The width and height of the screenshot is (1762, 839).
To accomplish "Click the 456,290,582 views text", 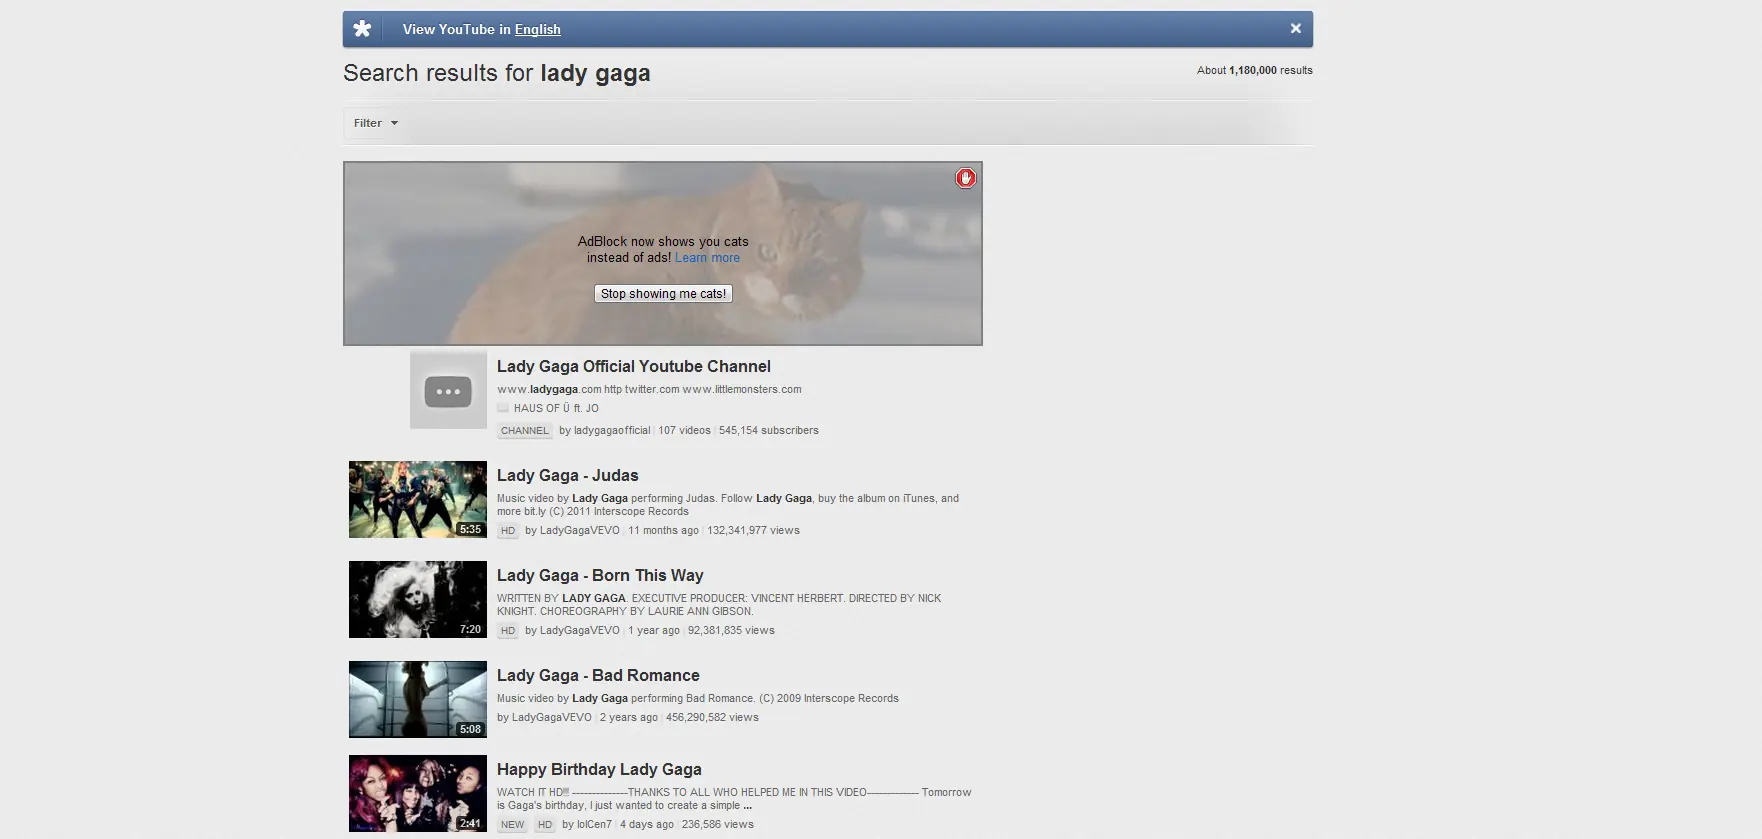I will 712,718.
